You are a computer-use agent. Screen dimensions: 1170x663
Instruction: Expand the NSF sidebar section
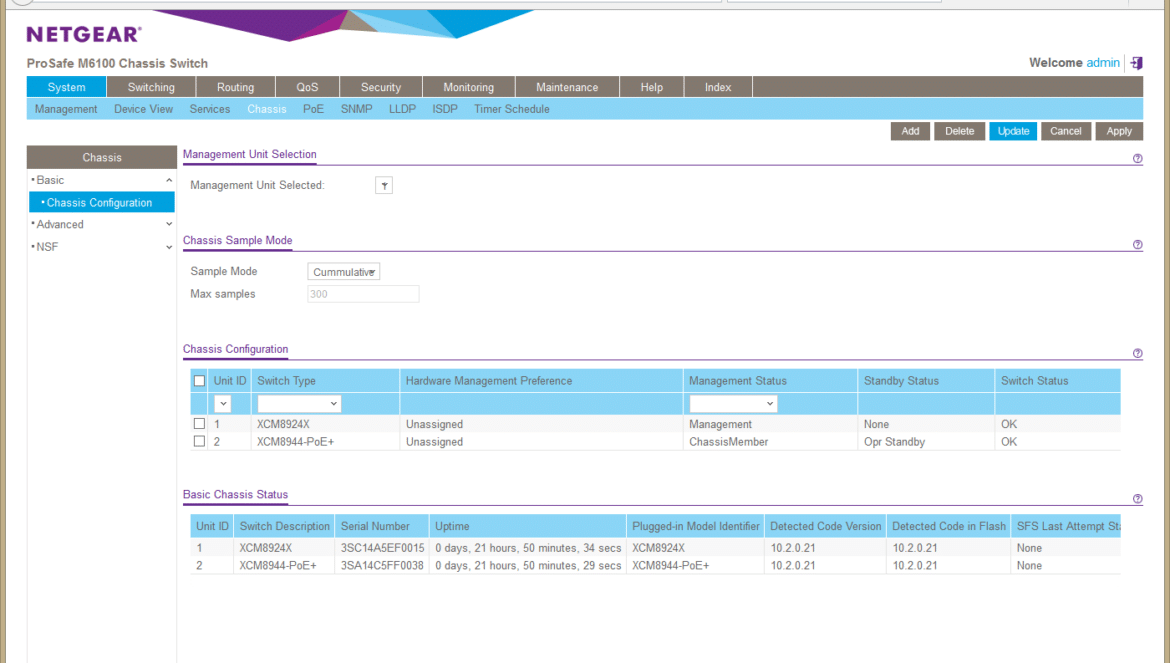(169, 247)
